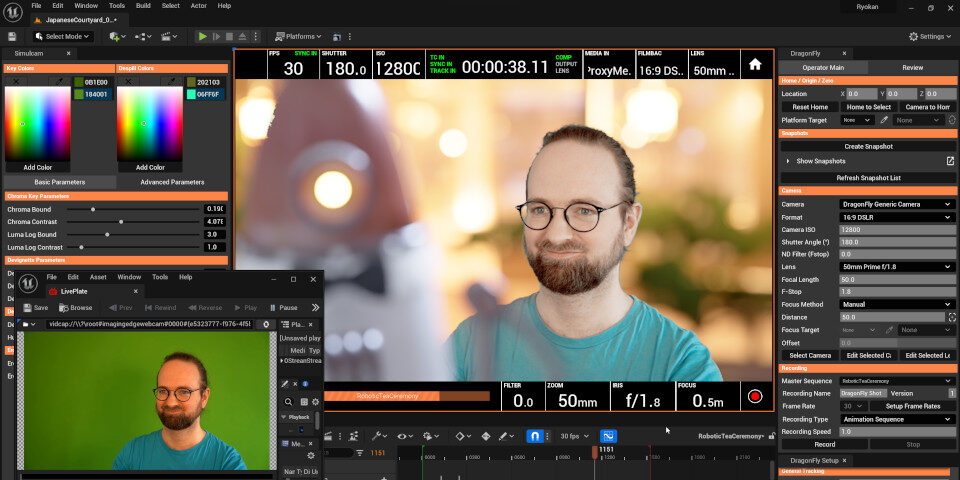The height and width of the screenshot is (480, 960).
Task: Click the Focal Length input field
Action: (898, 279)
